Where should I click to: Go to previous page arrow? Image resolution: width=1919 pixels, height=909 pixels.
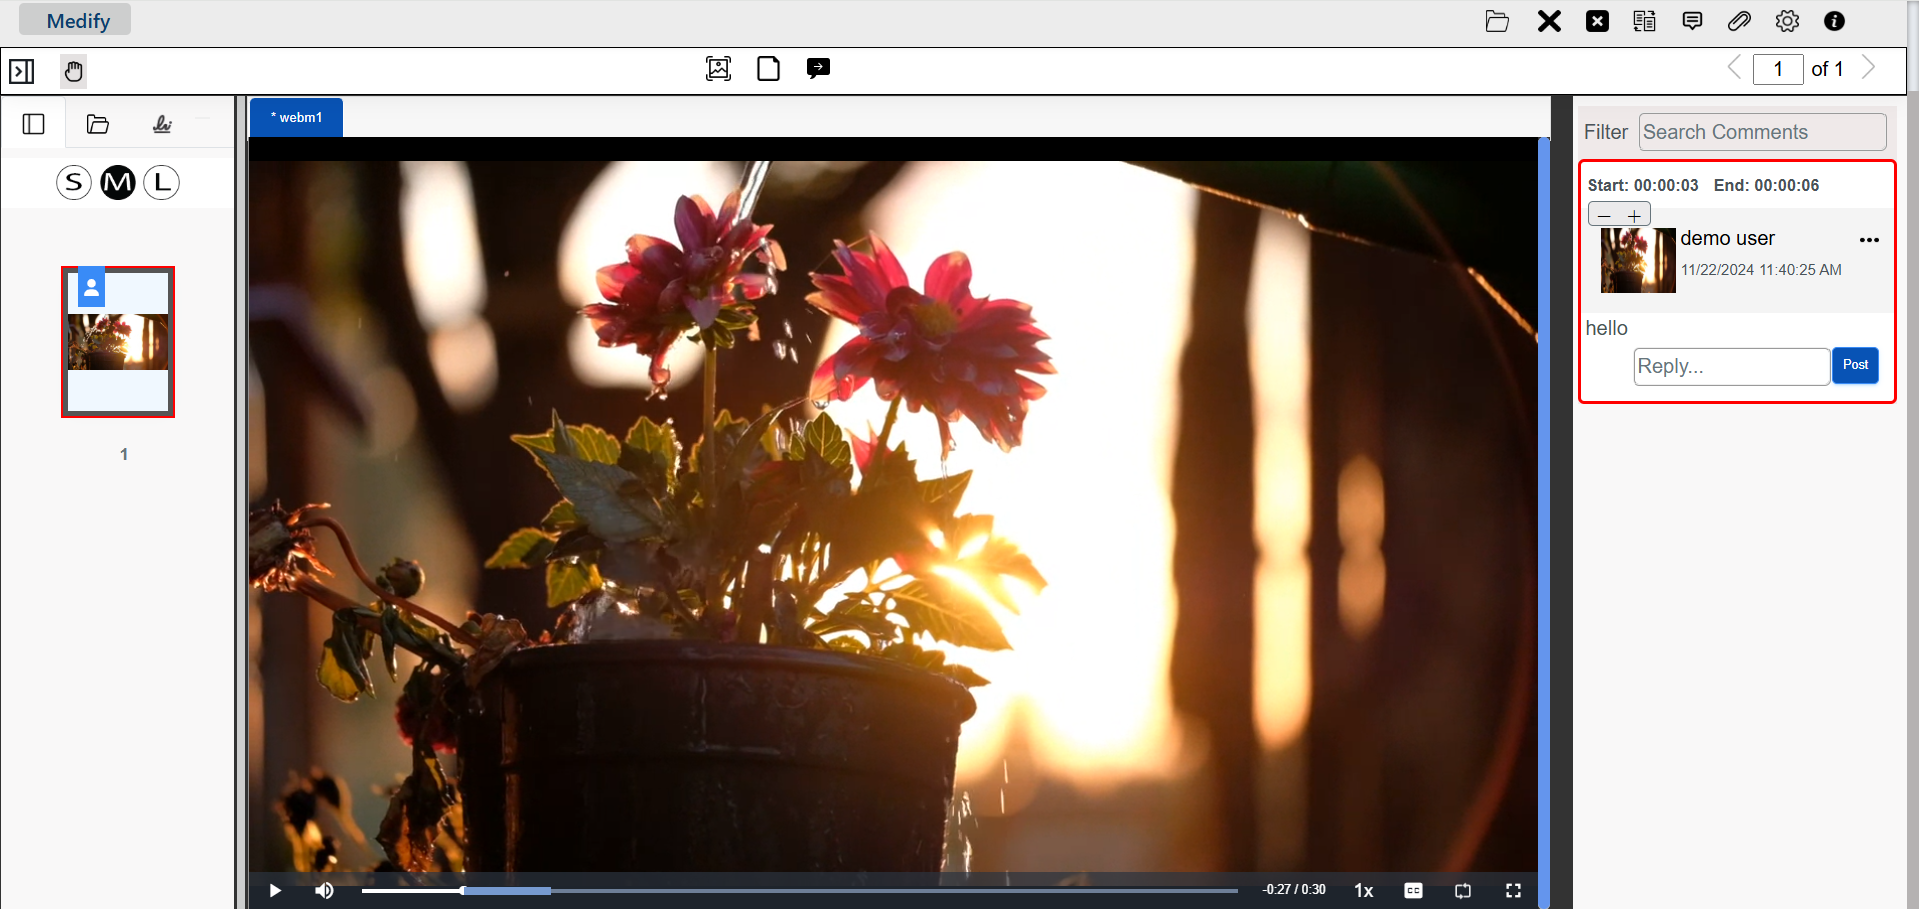pos(1735,68)
